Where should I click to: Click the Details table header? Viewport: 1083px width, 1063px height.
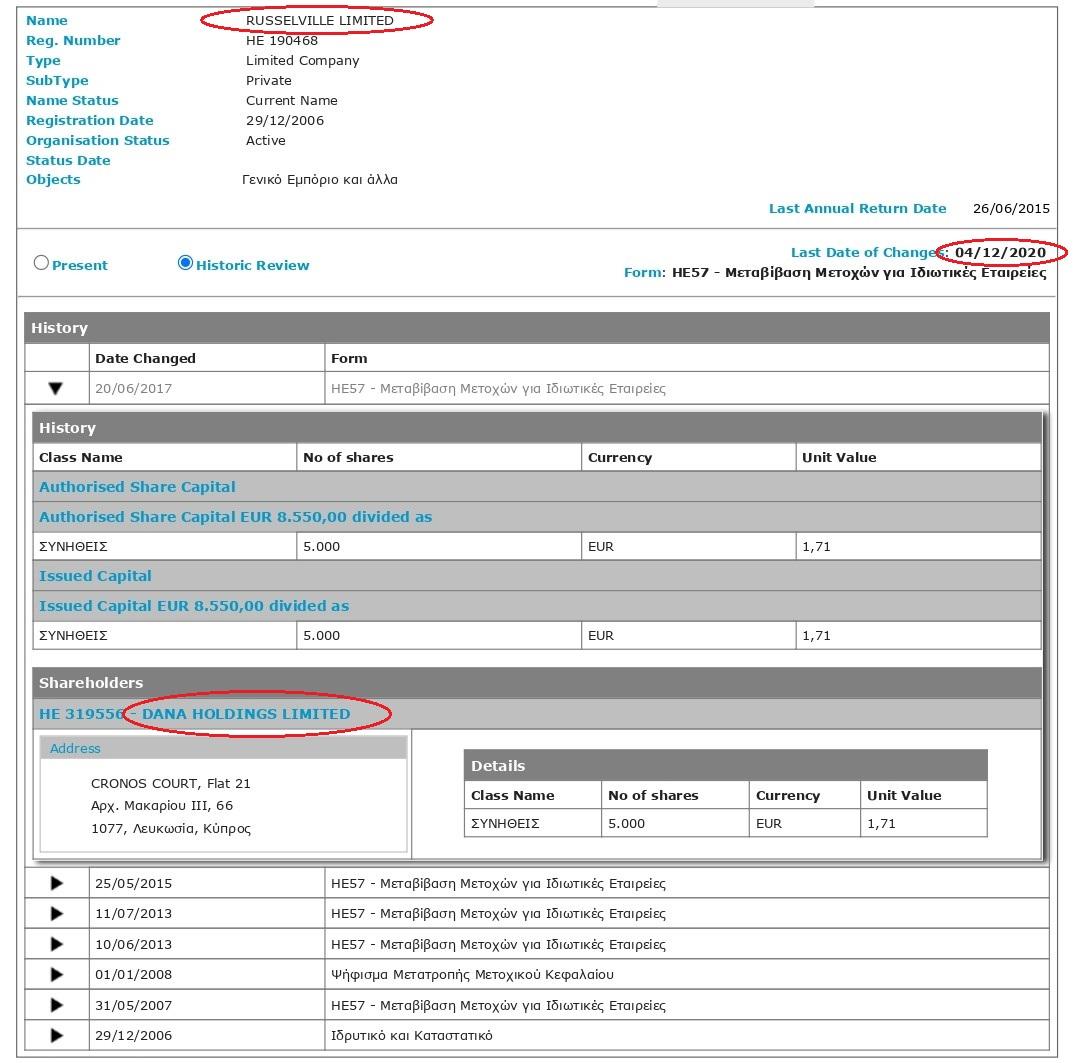pos(498,766)
